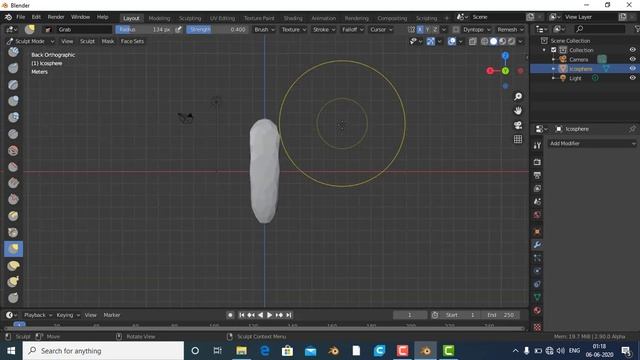Click the Windows Search for anything box

103,351
